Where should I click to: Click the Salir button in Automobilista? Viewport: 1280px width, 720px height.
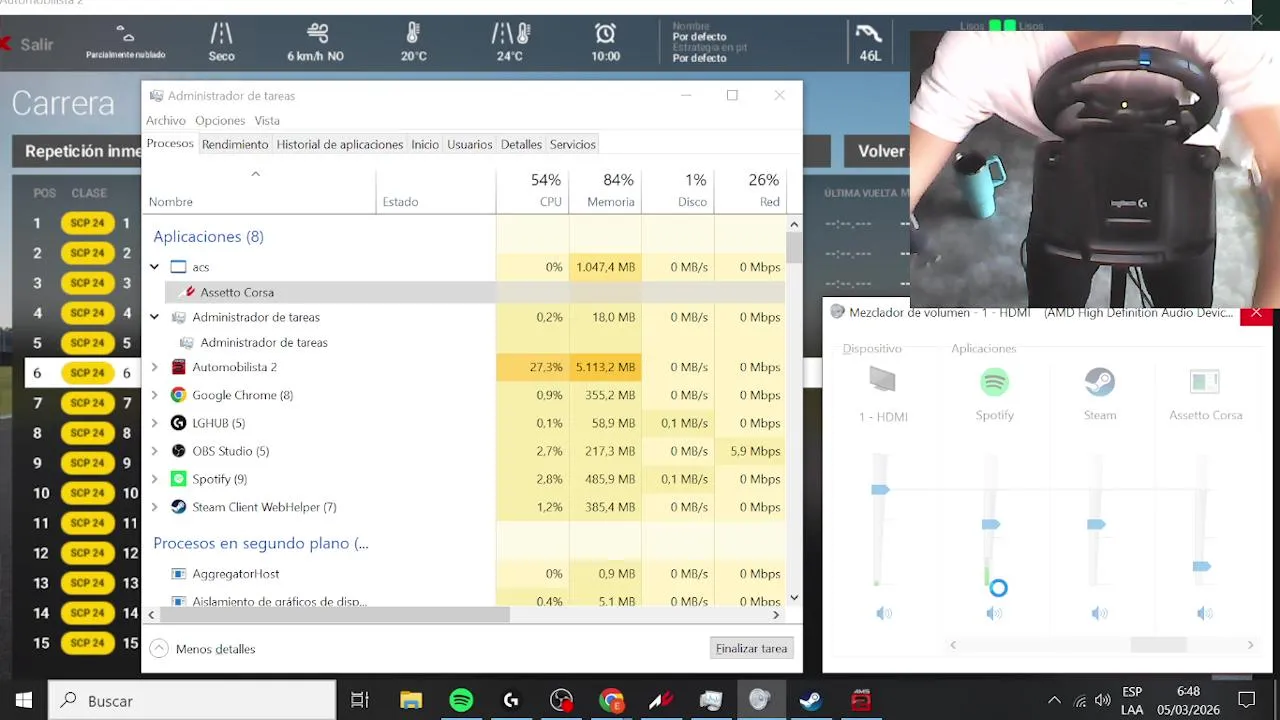click(x=27, y=44)
